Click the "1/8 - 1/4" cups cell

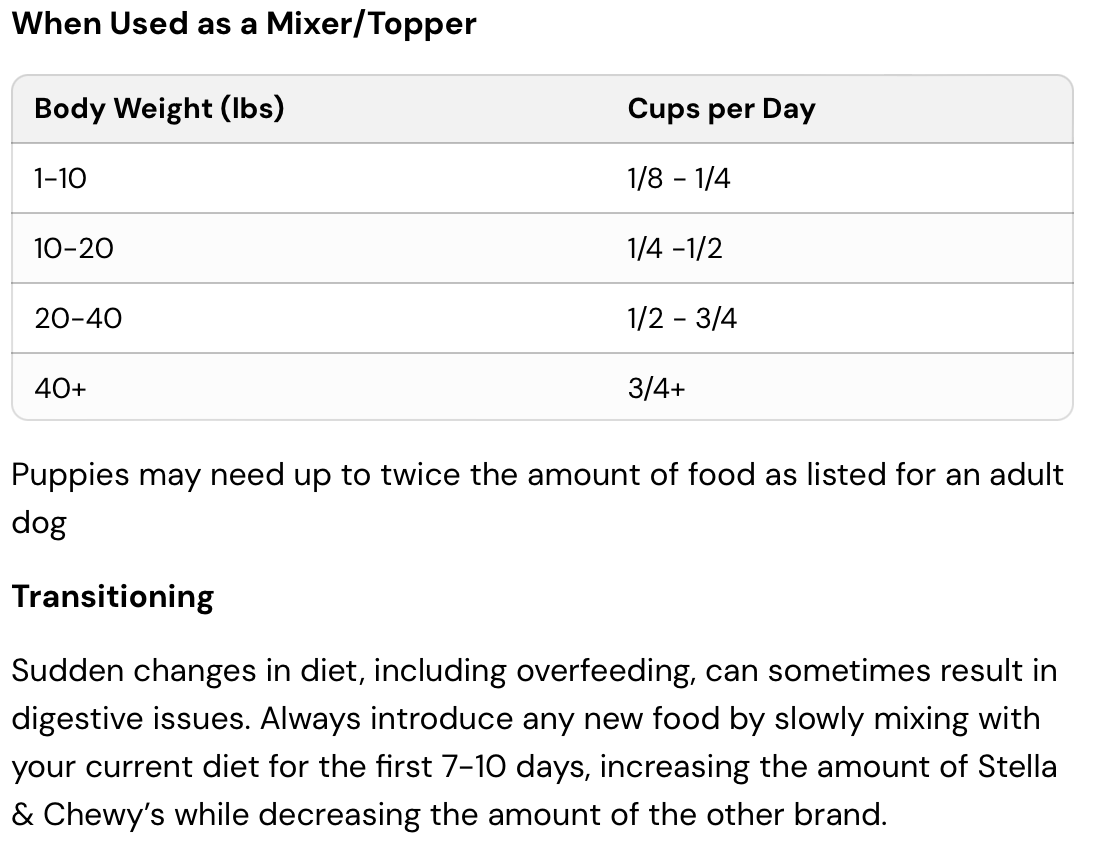(679, 179)
